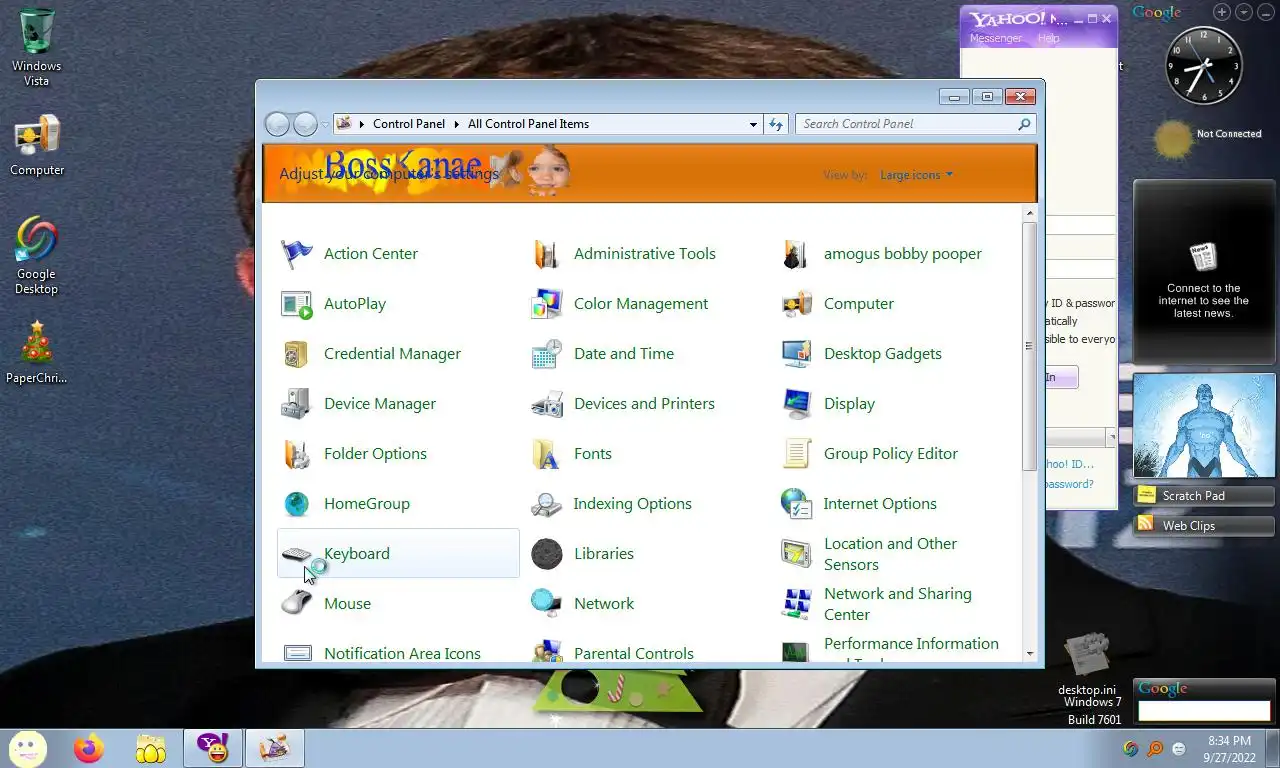Click the Performance Information label

911,644
